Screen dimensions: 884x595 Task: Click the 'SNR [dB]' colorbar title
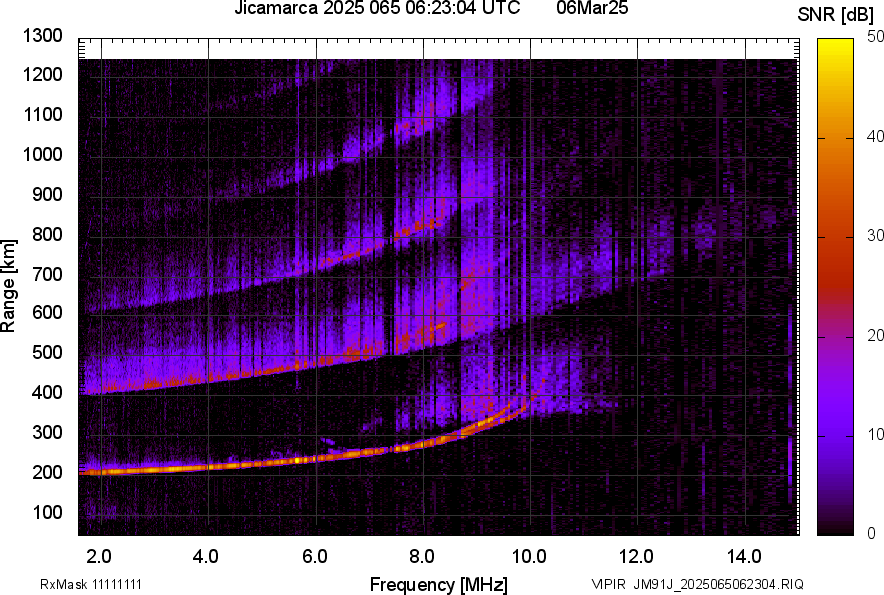click(x=836, y=15)
